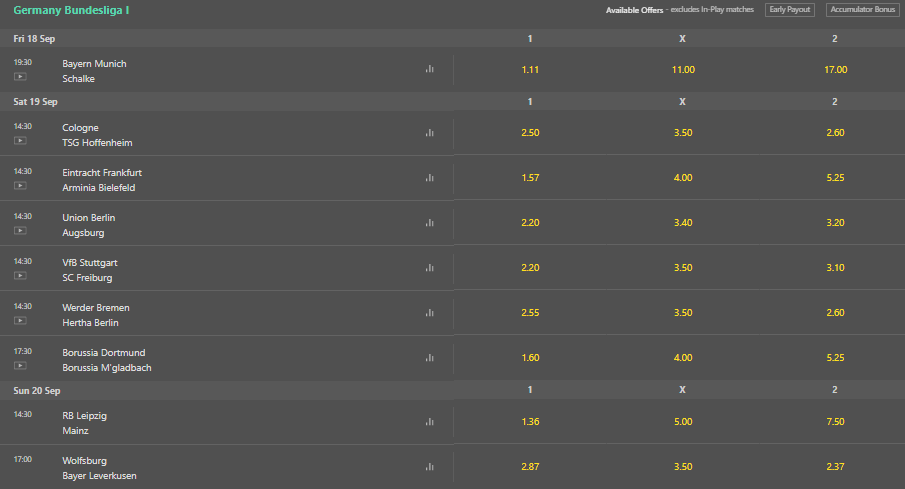This screenshot has height=489, width=905.
Task: Open the Borussia Dortmund vs M'gladbach match
Action: point(107,360)
